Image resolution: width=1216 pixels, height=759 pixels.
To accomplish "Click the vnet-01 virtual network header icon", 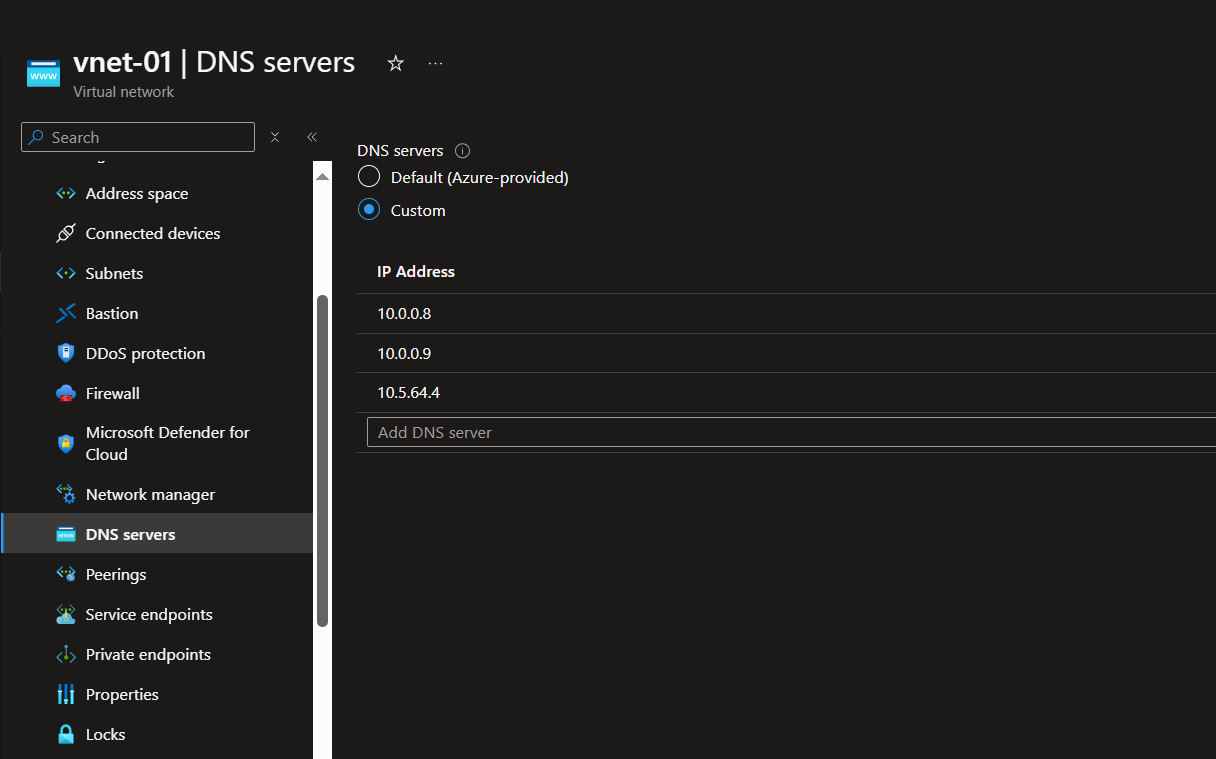I will 43,73.
